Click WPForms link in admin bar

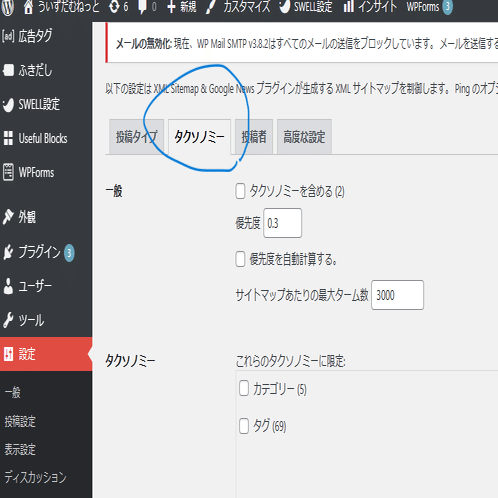pos(423,7)
